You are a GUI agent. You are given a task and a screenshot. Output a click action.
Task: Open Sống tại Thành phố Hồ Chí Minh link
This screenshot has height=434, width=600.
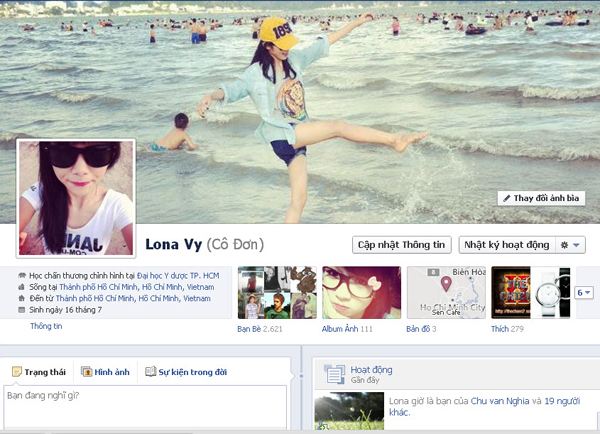(x=137, y=287)
